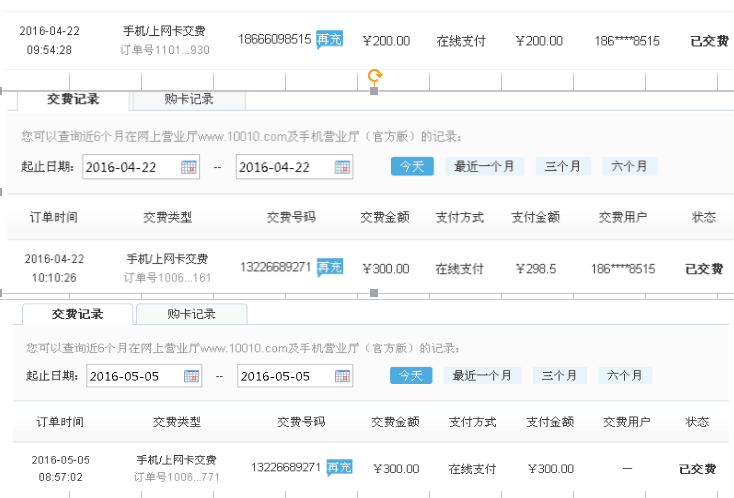Switch to 购卡记录 tab above 2016-04-22 dates

[189, 99]
